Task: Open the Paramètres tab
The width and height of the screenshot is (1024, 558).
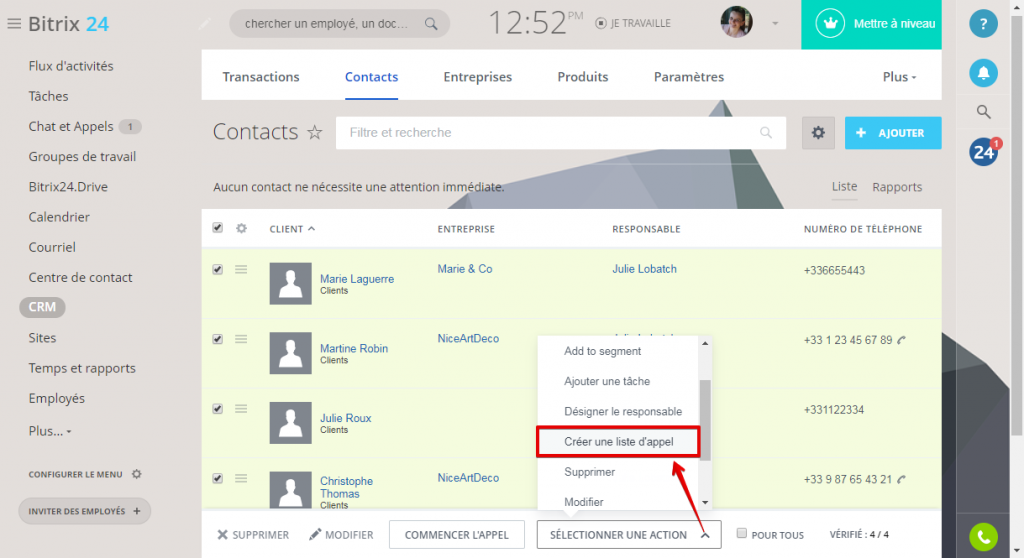Action: 689,77
